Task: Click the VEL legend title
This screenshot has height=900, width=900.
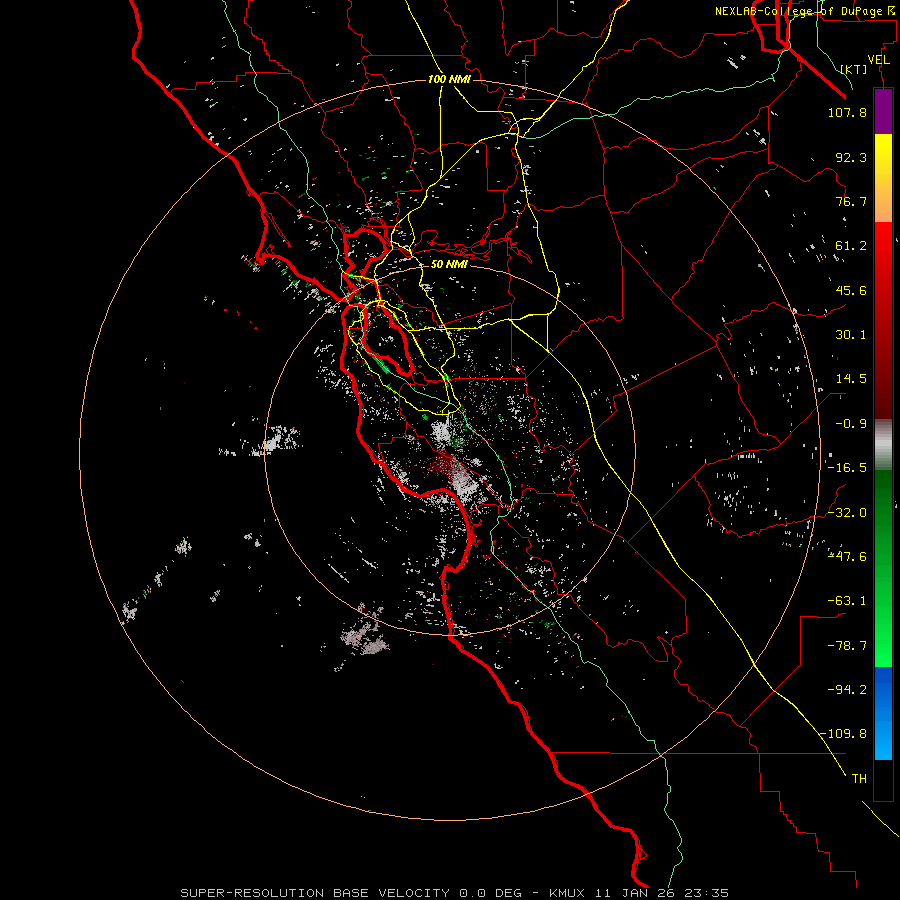Action: (x=878, y=60)
